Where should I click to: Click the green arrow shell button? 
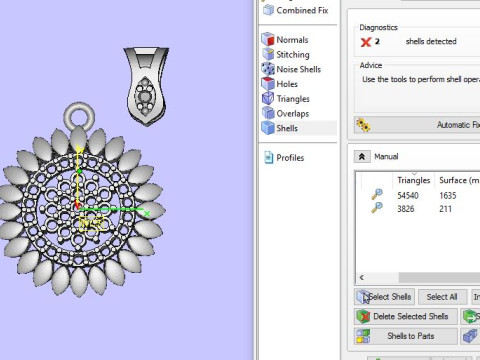[x=471, y=316]
